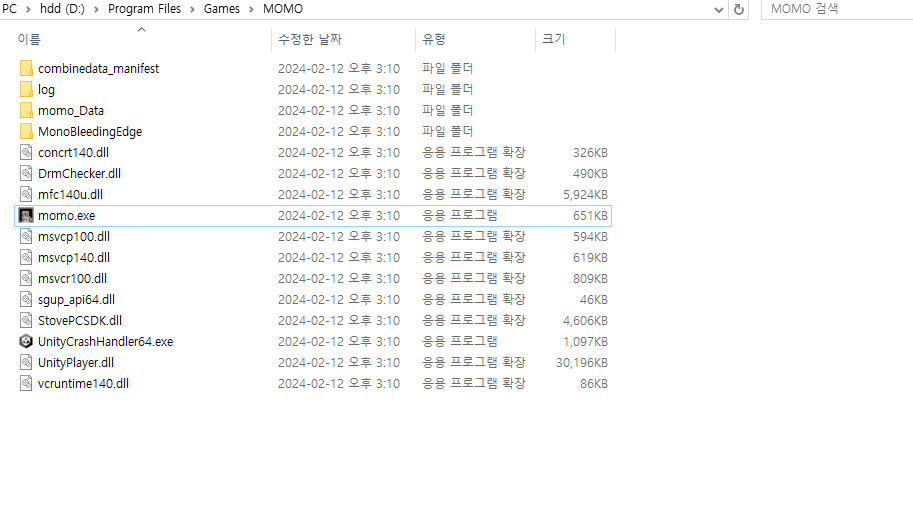Screen dimensions: 913x516
Task: Click MOMO in the breadcrumb path
Action: tap(283, 9)
